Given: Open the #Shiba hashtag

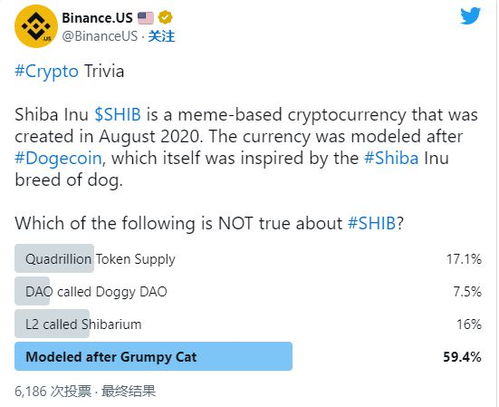Looking at the screenshot, I should 391,158.
